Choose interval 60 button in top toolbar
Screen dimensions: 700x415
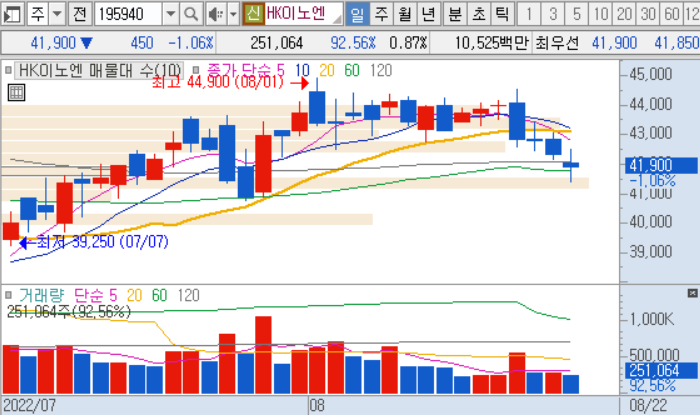pyautogui.click(x=671, y=14)
